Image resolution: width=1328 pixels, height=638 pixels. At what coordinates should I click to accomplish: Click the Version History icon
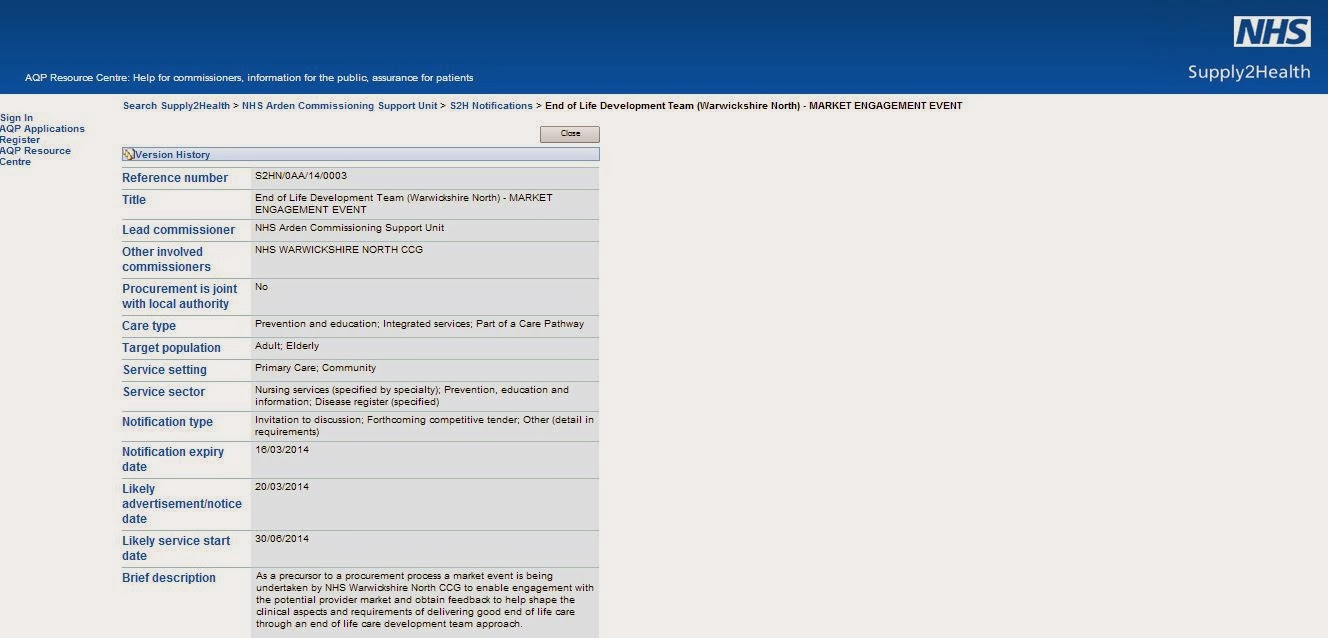(x=128, y=155)
